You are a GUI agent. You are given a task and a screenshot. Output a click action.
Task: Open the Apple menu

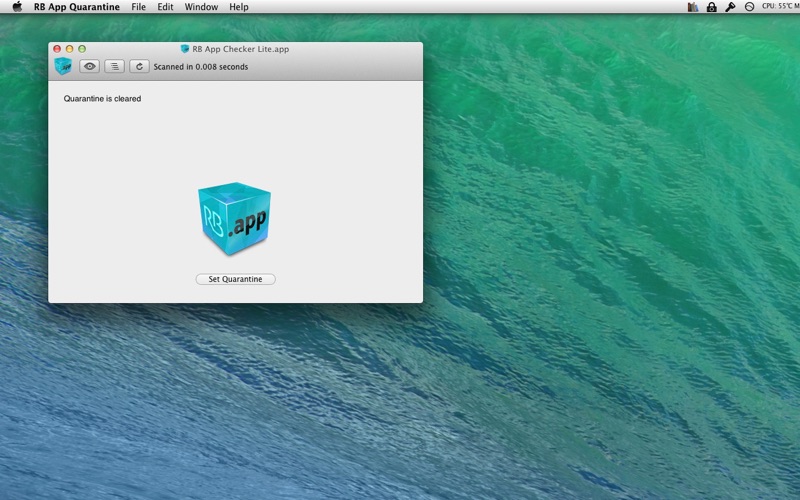[17, 7]
